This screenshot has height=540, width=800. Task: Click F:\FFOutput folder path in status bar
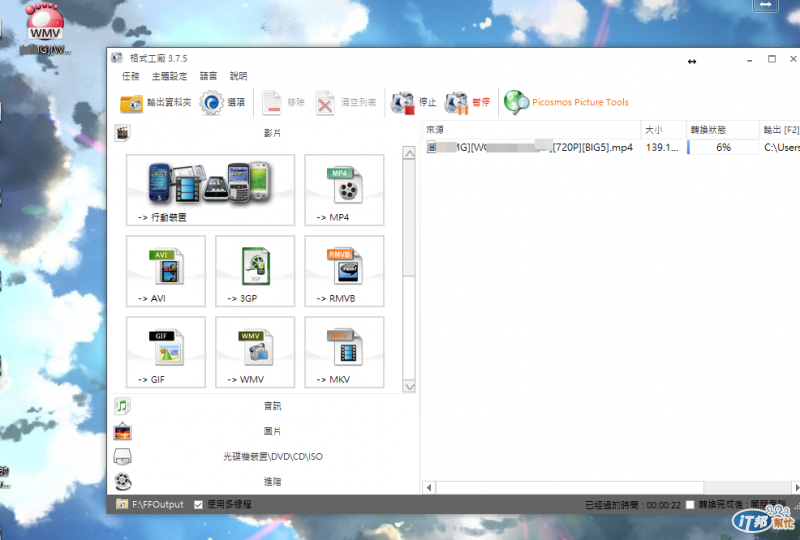[x=158, y=504]
